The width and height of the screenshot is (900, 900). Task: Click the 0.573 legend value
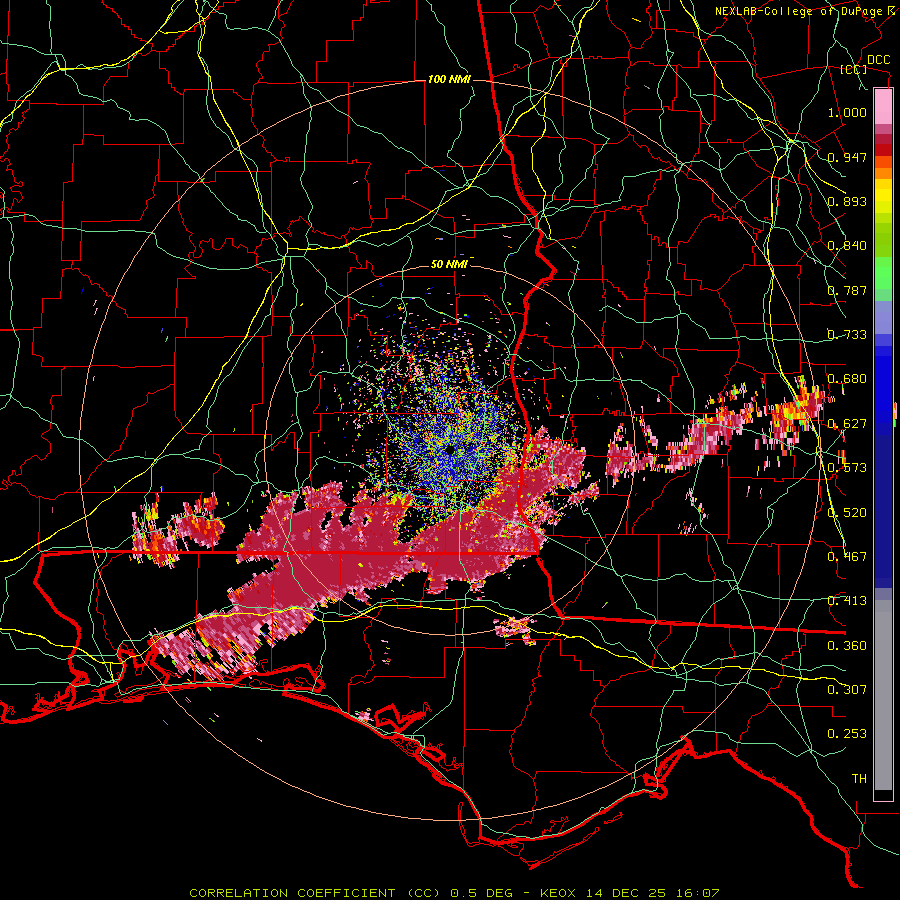coord(847,468)
